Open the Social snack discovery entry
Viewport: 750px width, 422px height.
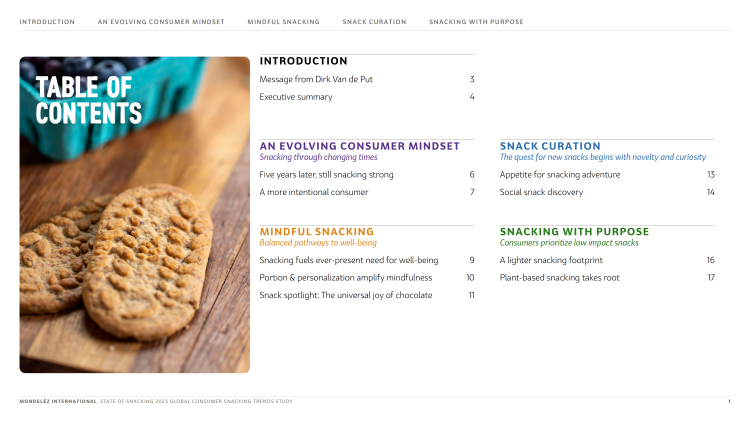click(x=541, y=192)
